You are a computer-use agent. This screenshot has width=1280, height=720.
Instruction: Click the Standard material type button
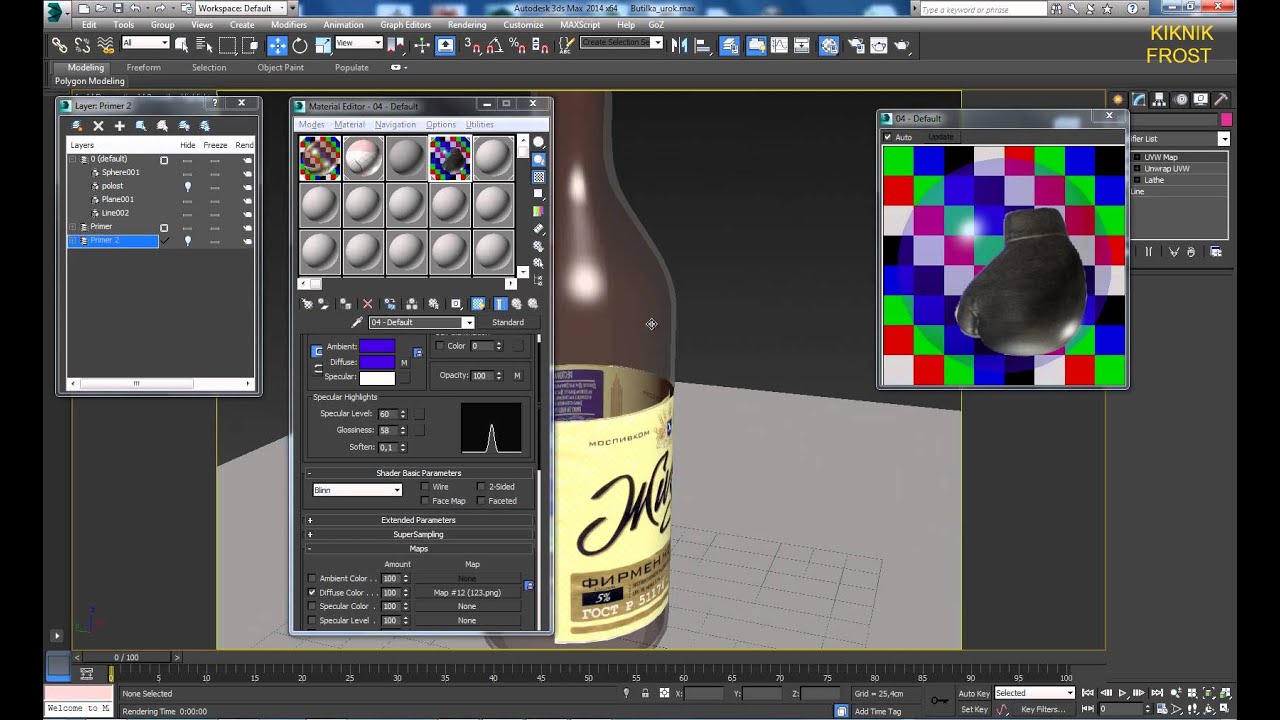507,322
